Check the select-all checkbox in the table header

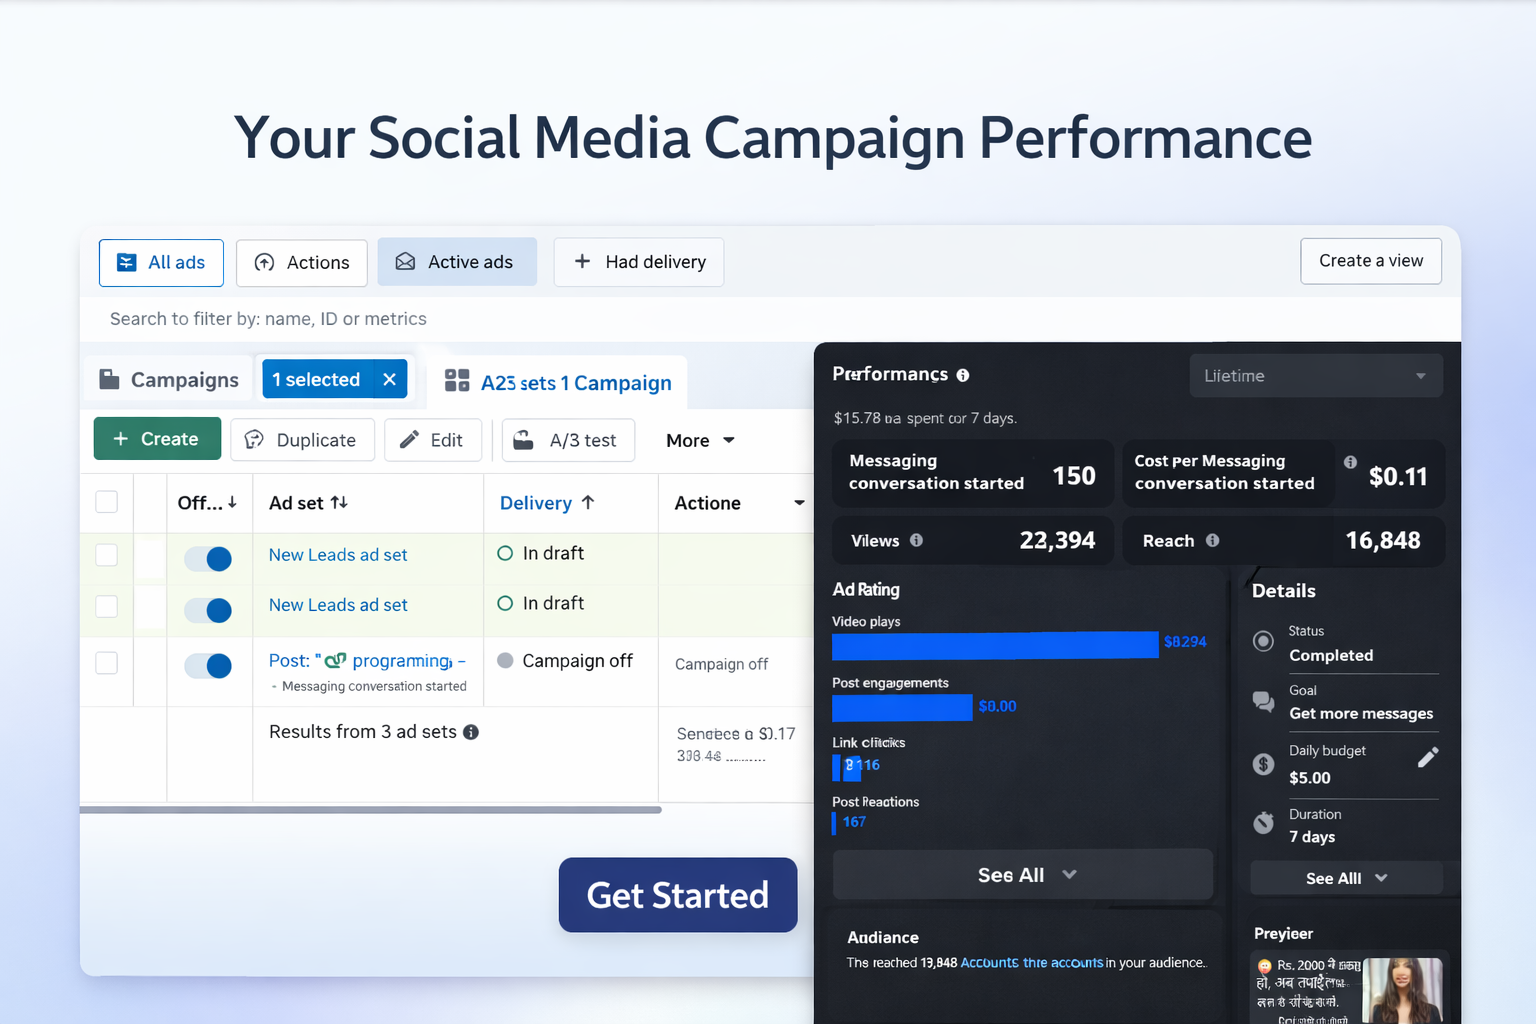coord(106,502)
